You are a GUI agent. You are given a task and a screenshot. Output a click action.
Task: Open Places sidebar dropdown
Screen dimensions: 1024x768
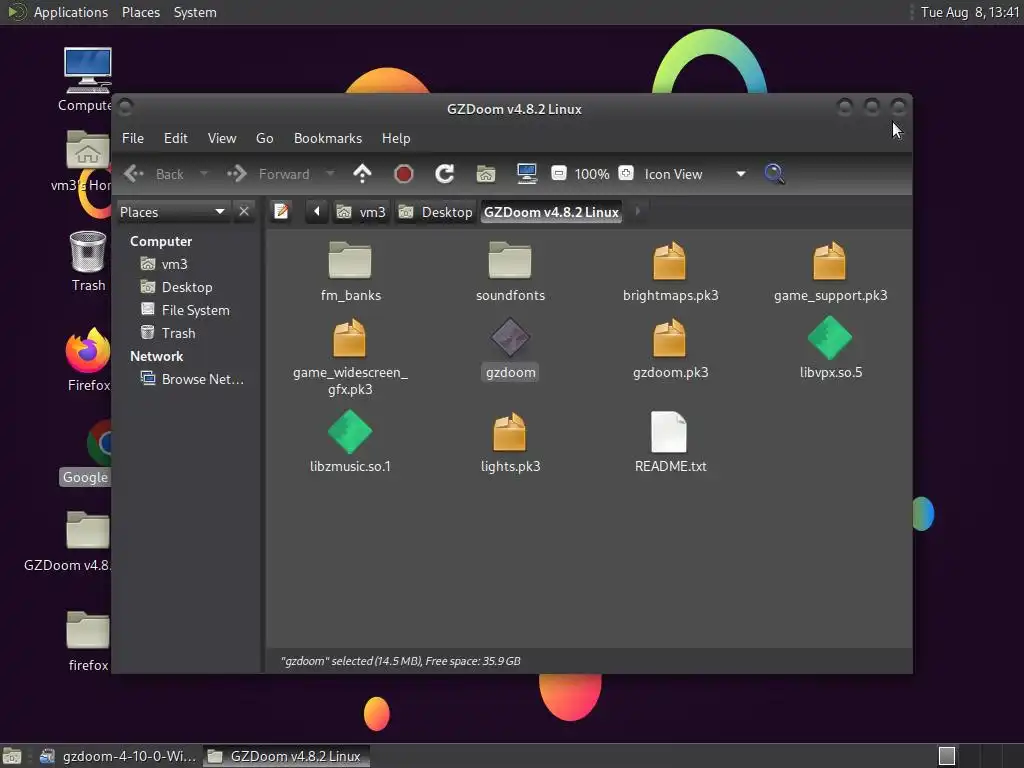pyautogui.click(x=173, y=212)
